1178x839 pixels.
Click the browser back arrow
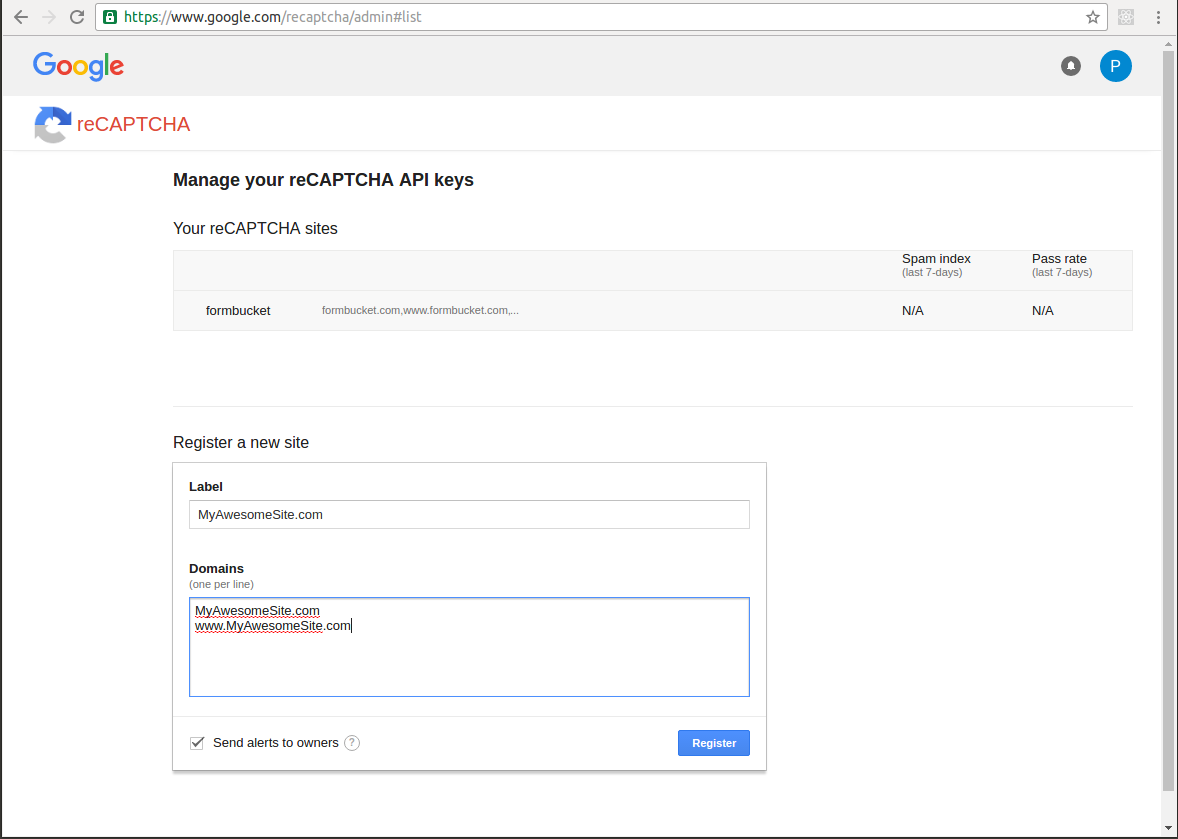coord(21,17)
